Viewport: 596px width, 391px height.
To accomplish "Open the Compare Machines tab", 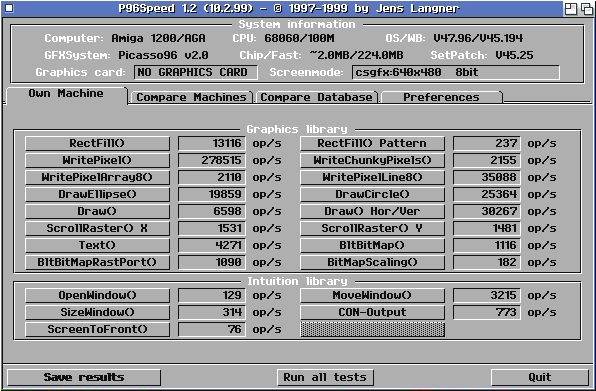I will pos(191,97).
